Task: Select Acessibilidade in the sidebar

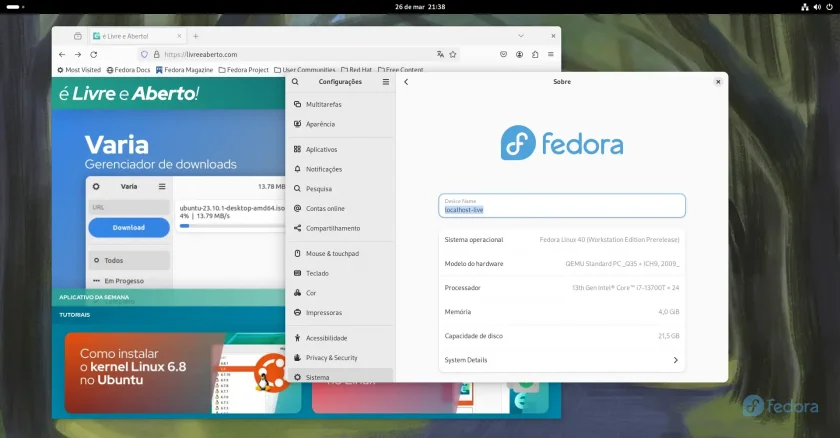Action: pos(341,338)
